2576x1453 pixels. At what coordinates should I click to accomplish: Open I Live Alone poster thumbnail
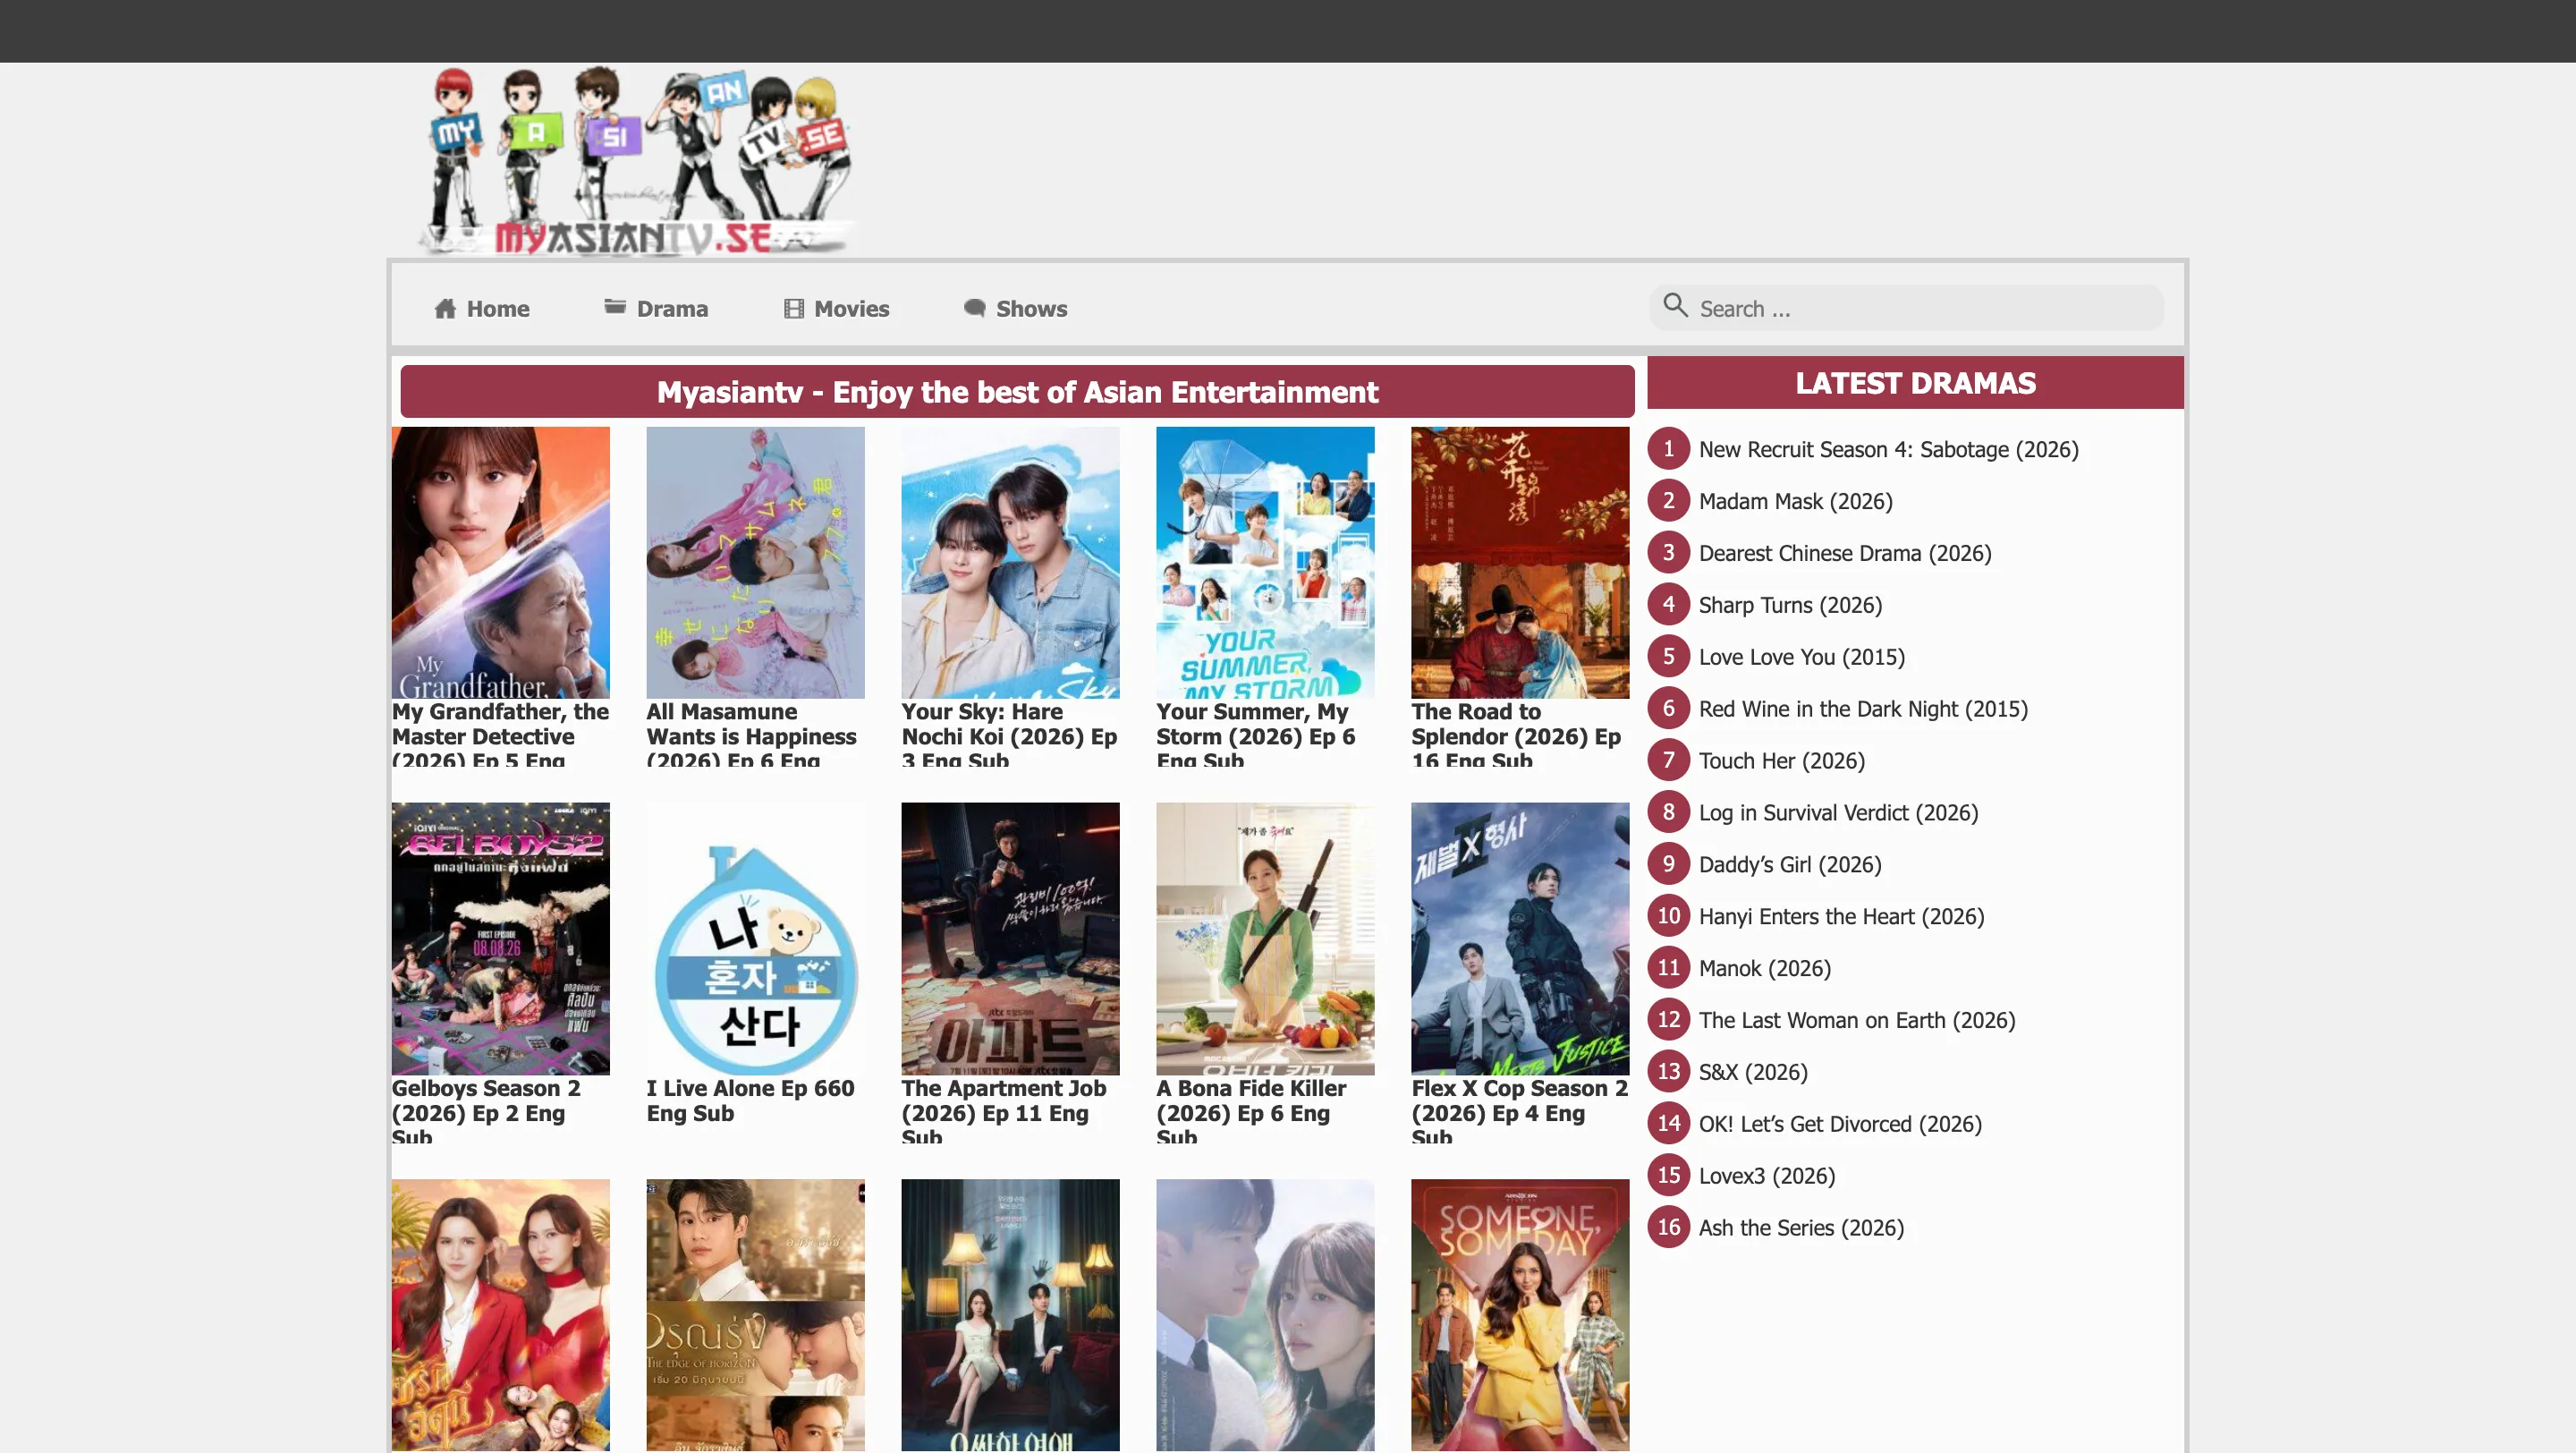756,939
